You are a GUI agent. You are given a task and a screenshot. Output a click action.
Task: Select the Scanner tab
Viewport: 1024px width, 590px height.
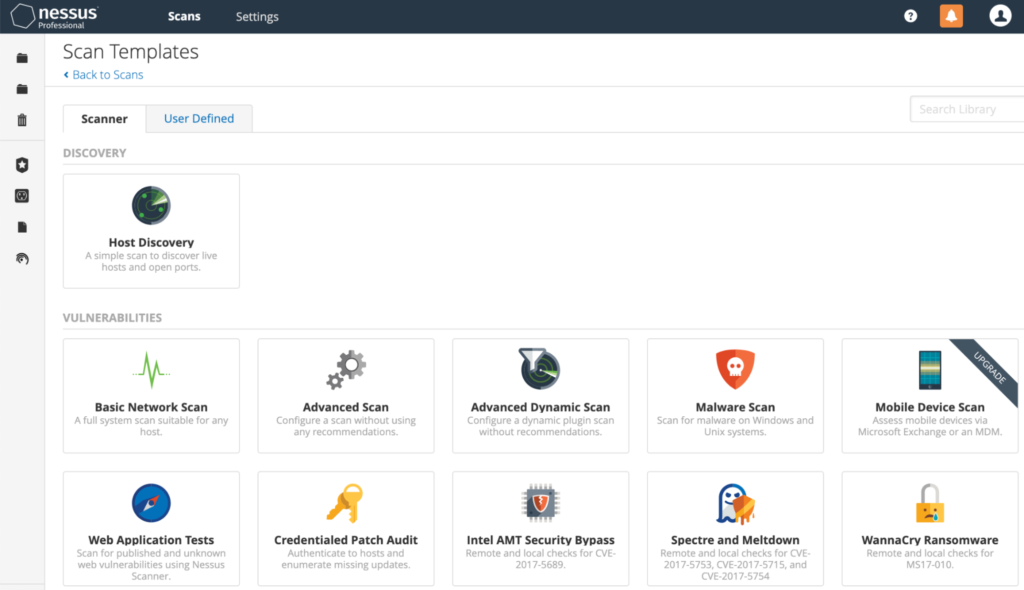click(104, 119)
